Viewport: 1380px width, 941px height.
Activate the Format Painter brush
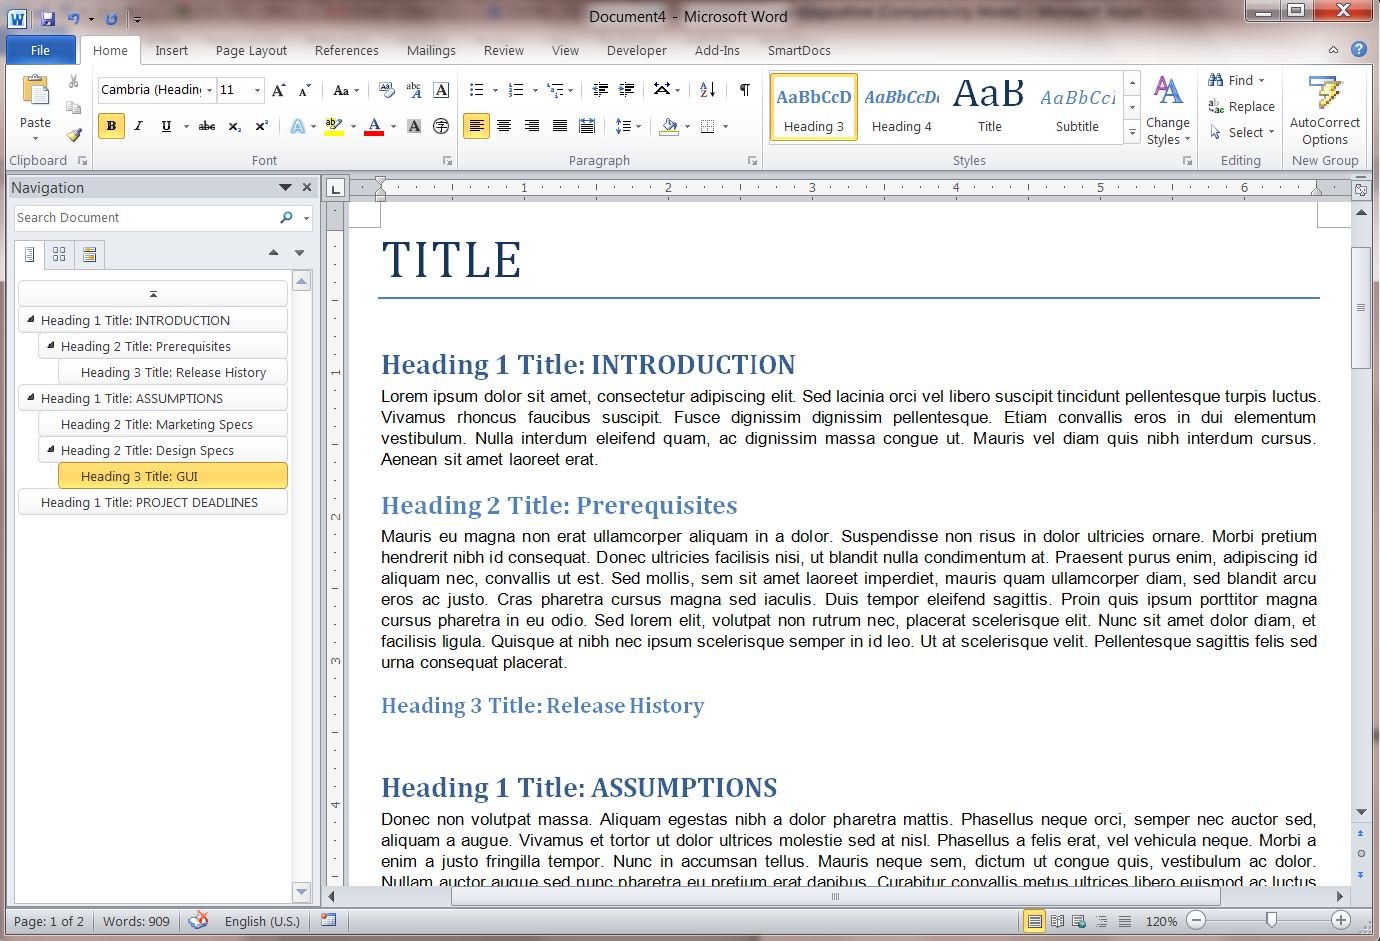[x=73, y=134]
